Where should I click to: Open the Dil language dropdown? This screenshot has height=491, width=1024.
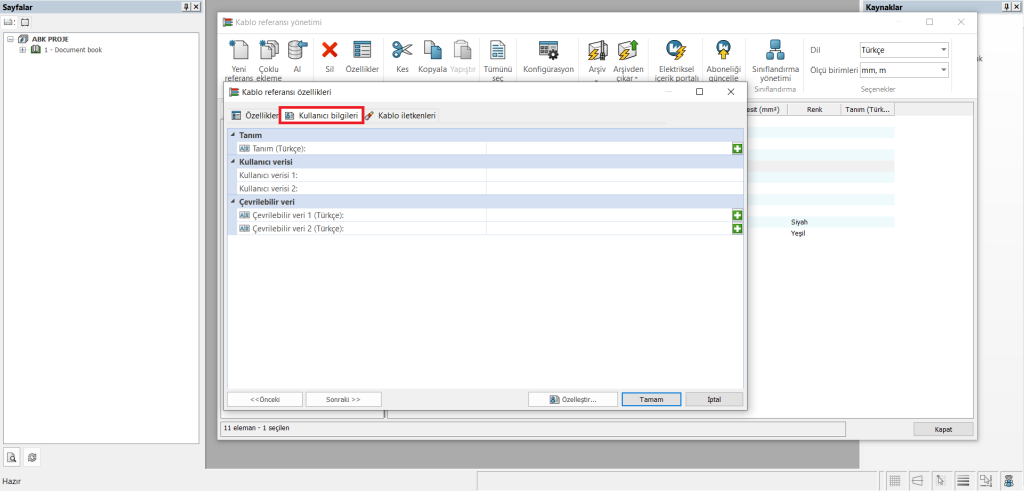point(904,49)
